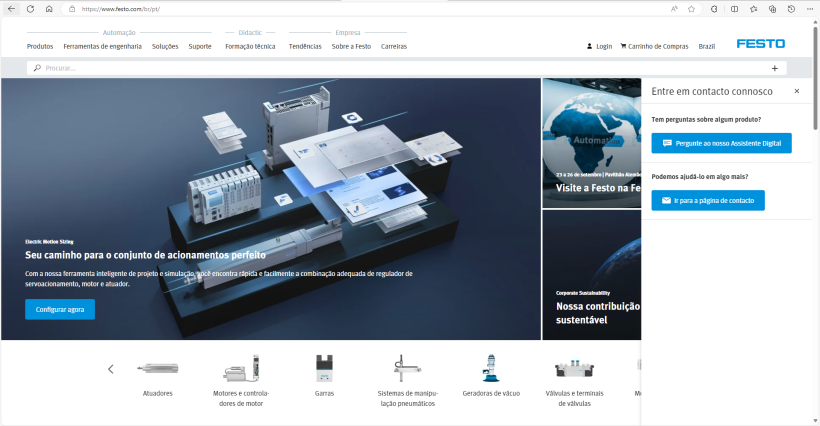Click the read aloud icon in address bar

(x=674, y=9)
